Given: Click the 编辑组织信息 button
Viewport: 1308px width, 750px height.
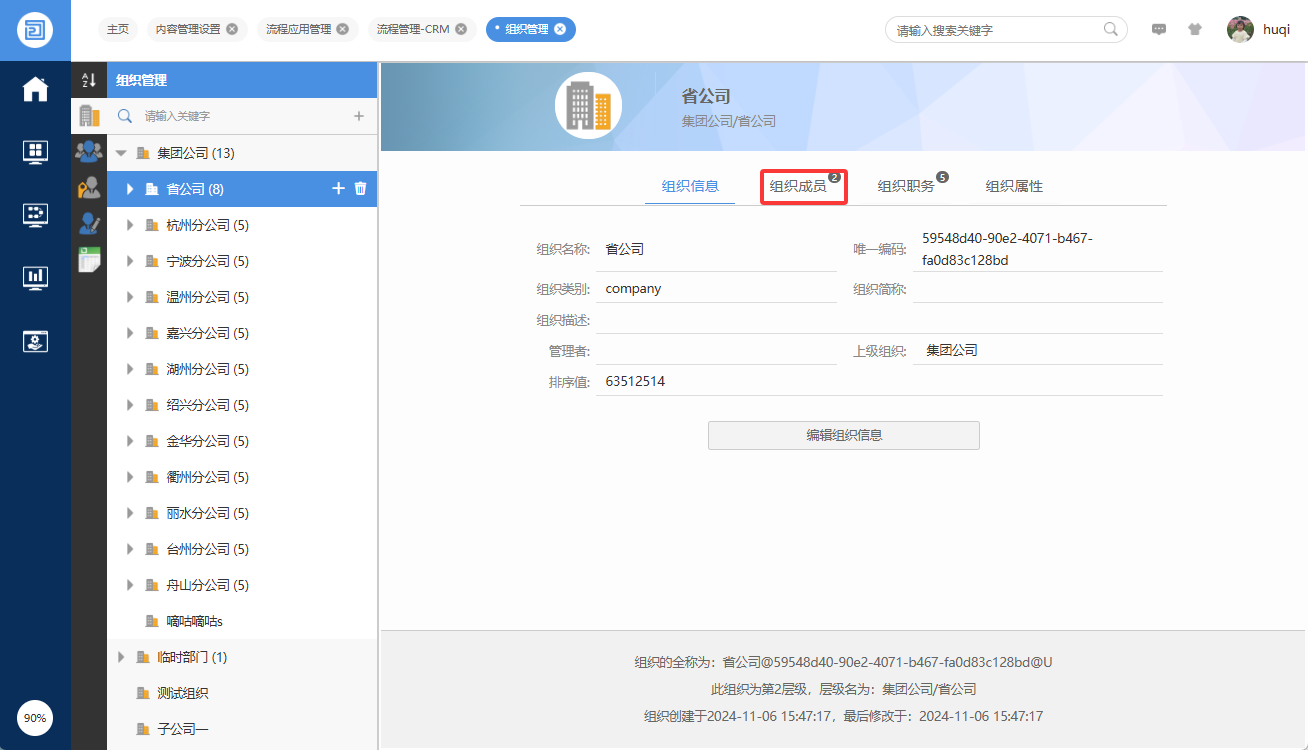Looking at the screenshot, I should 843,435.
